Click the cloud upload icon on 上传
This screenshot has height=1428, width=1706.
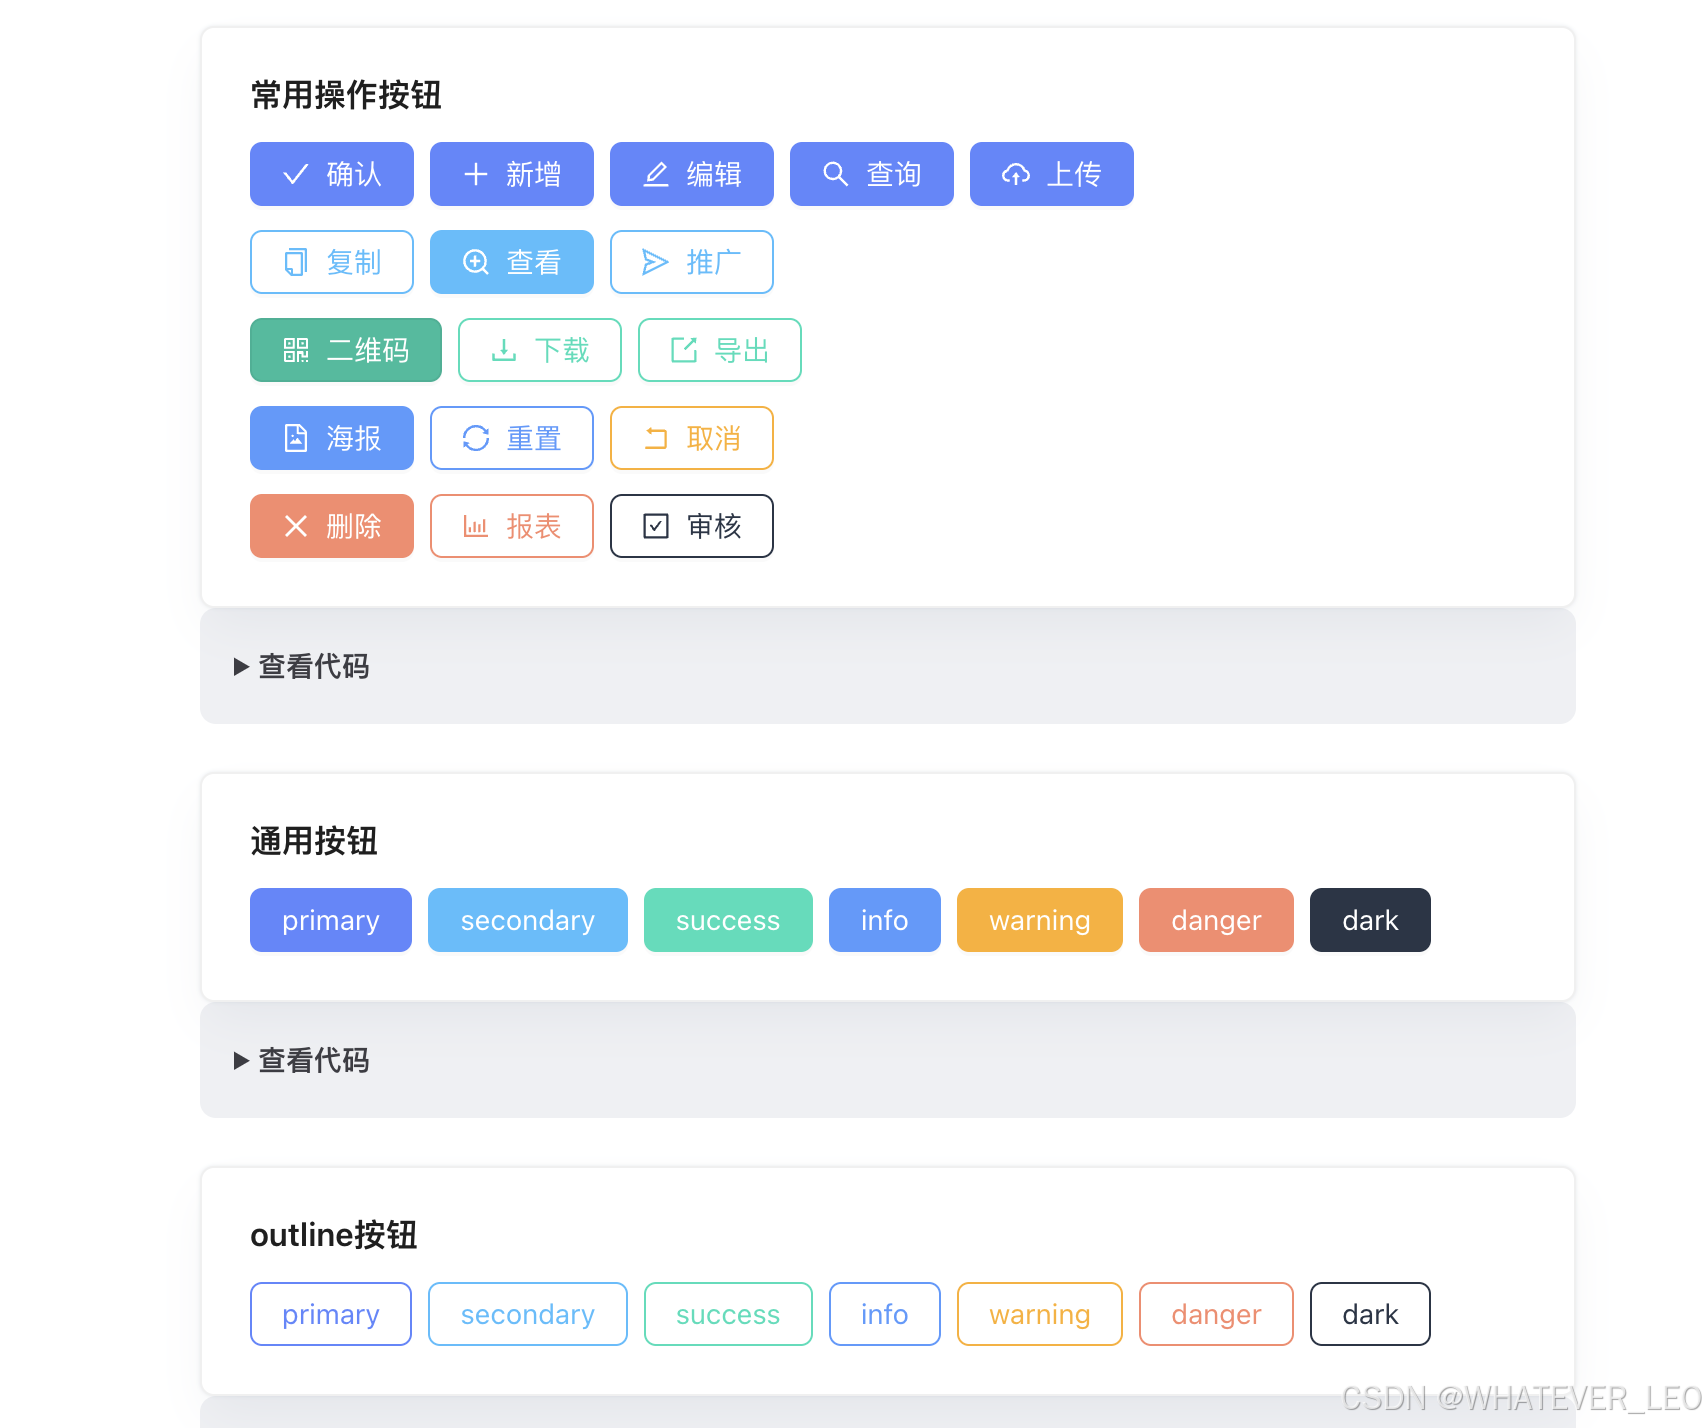1016,175
